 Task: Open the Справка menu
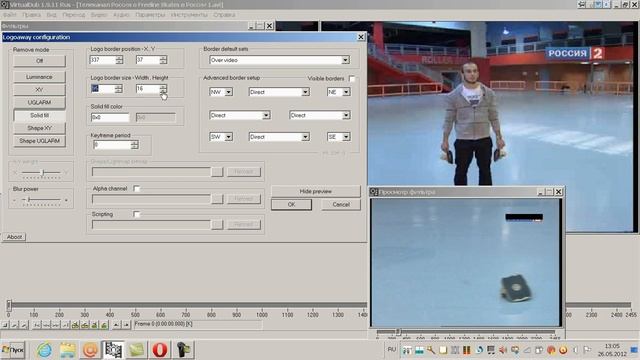pos(224,15)
